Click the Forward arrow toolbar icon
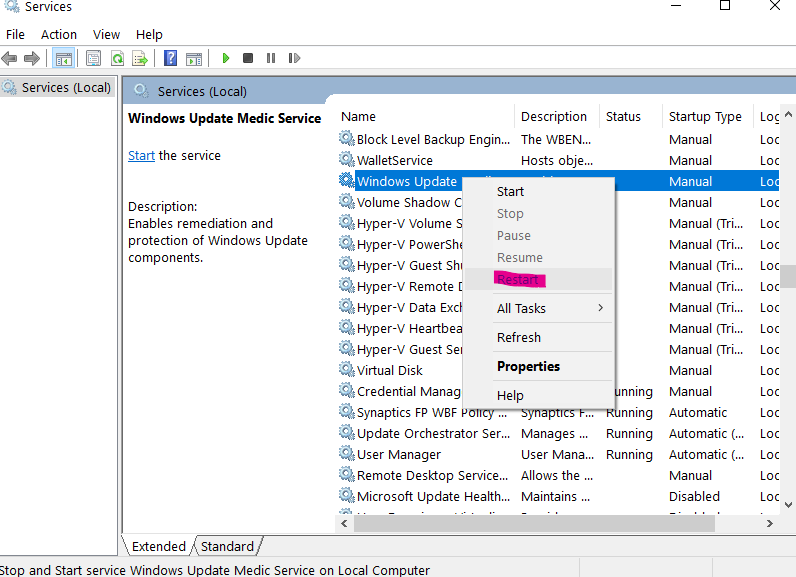Viewport: 796px width, 577px height. tap(32, 58)
